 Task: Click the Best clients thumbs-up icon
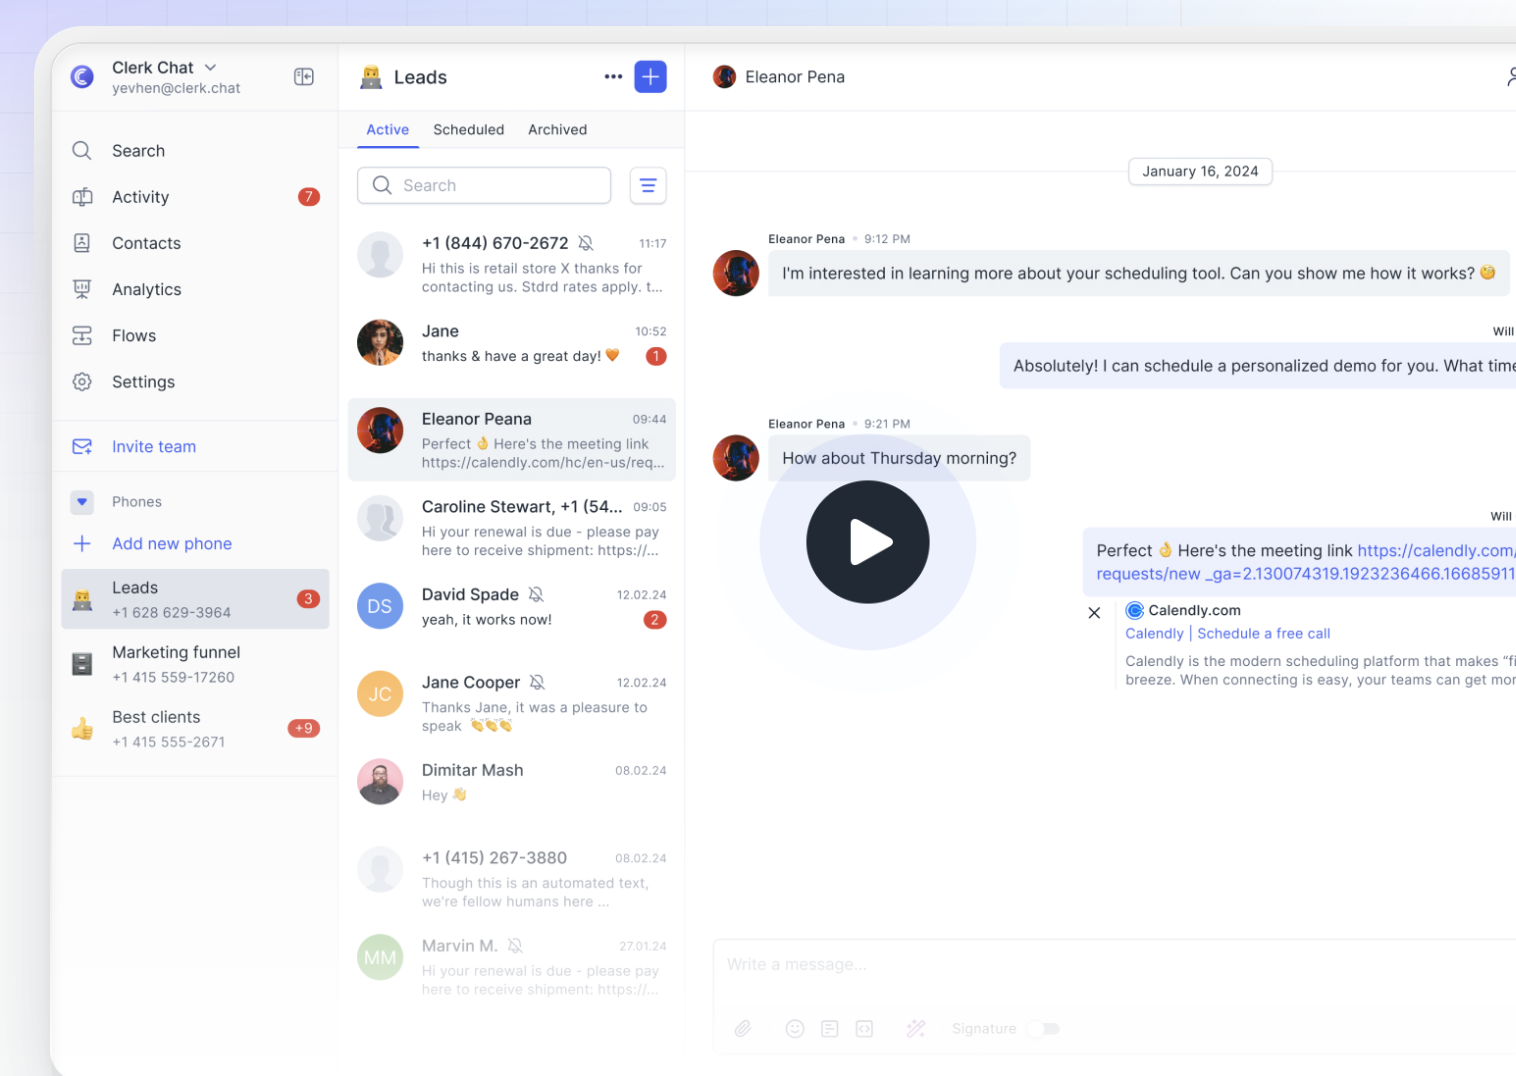pos(82,729)
